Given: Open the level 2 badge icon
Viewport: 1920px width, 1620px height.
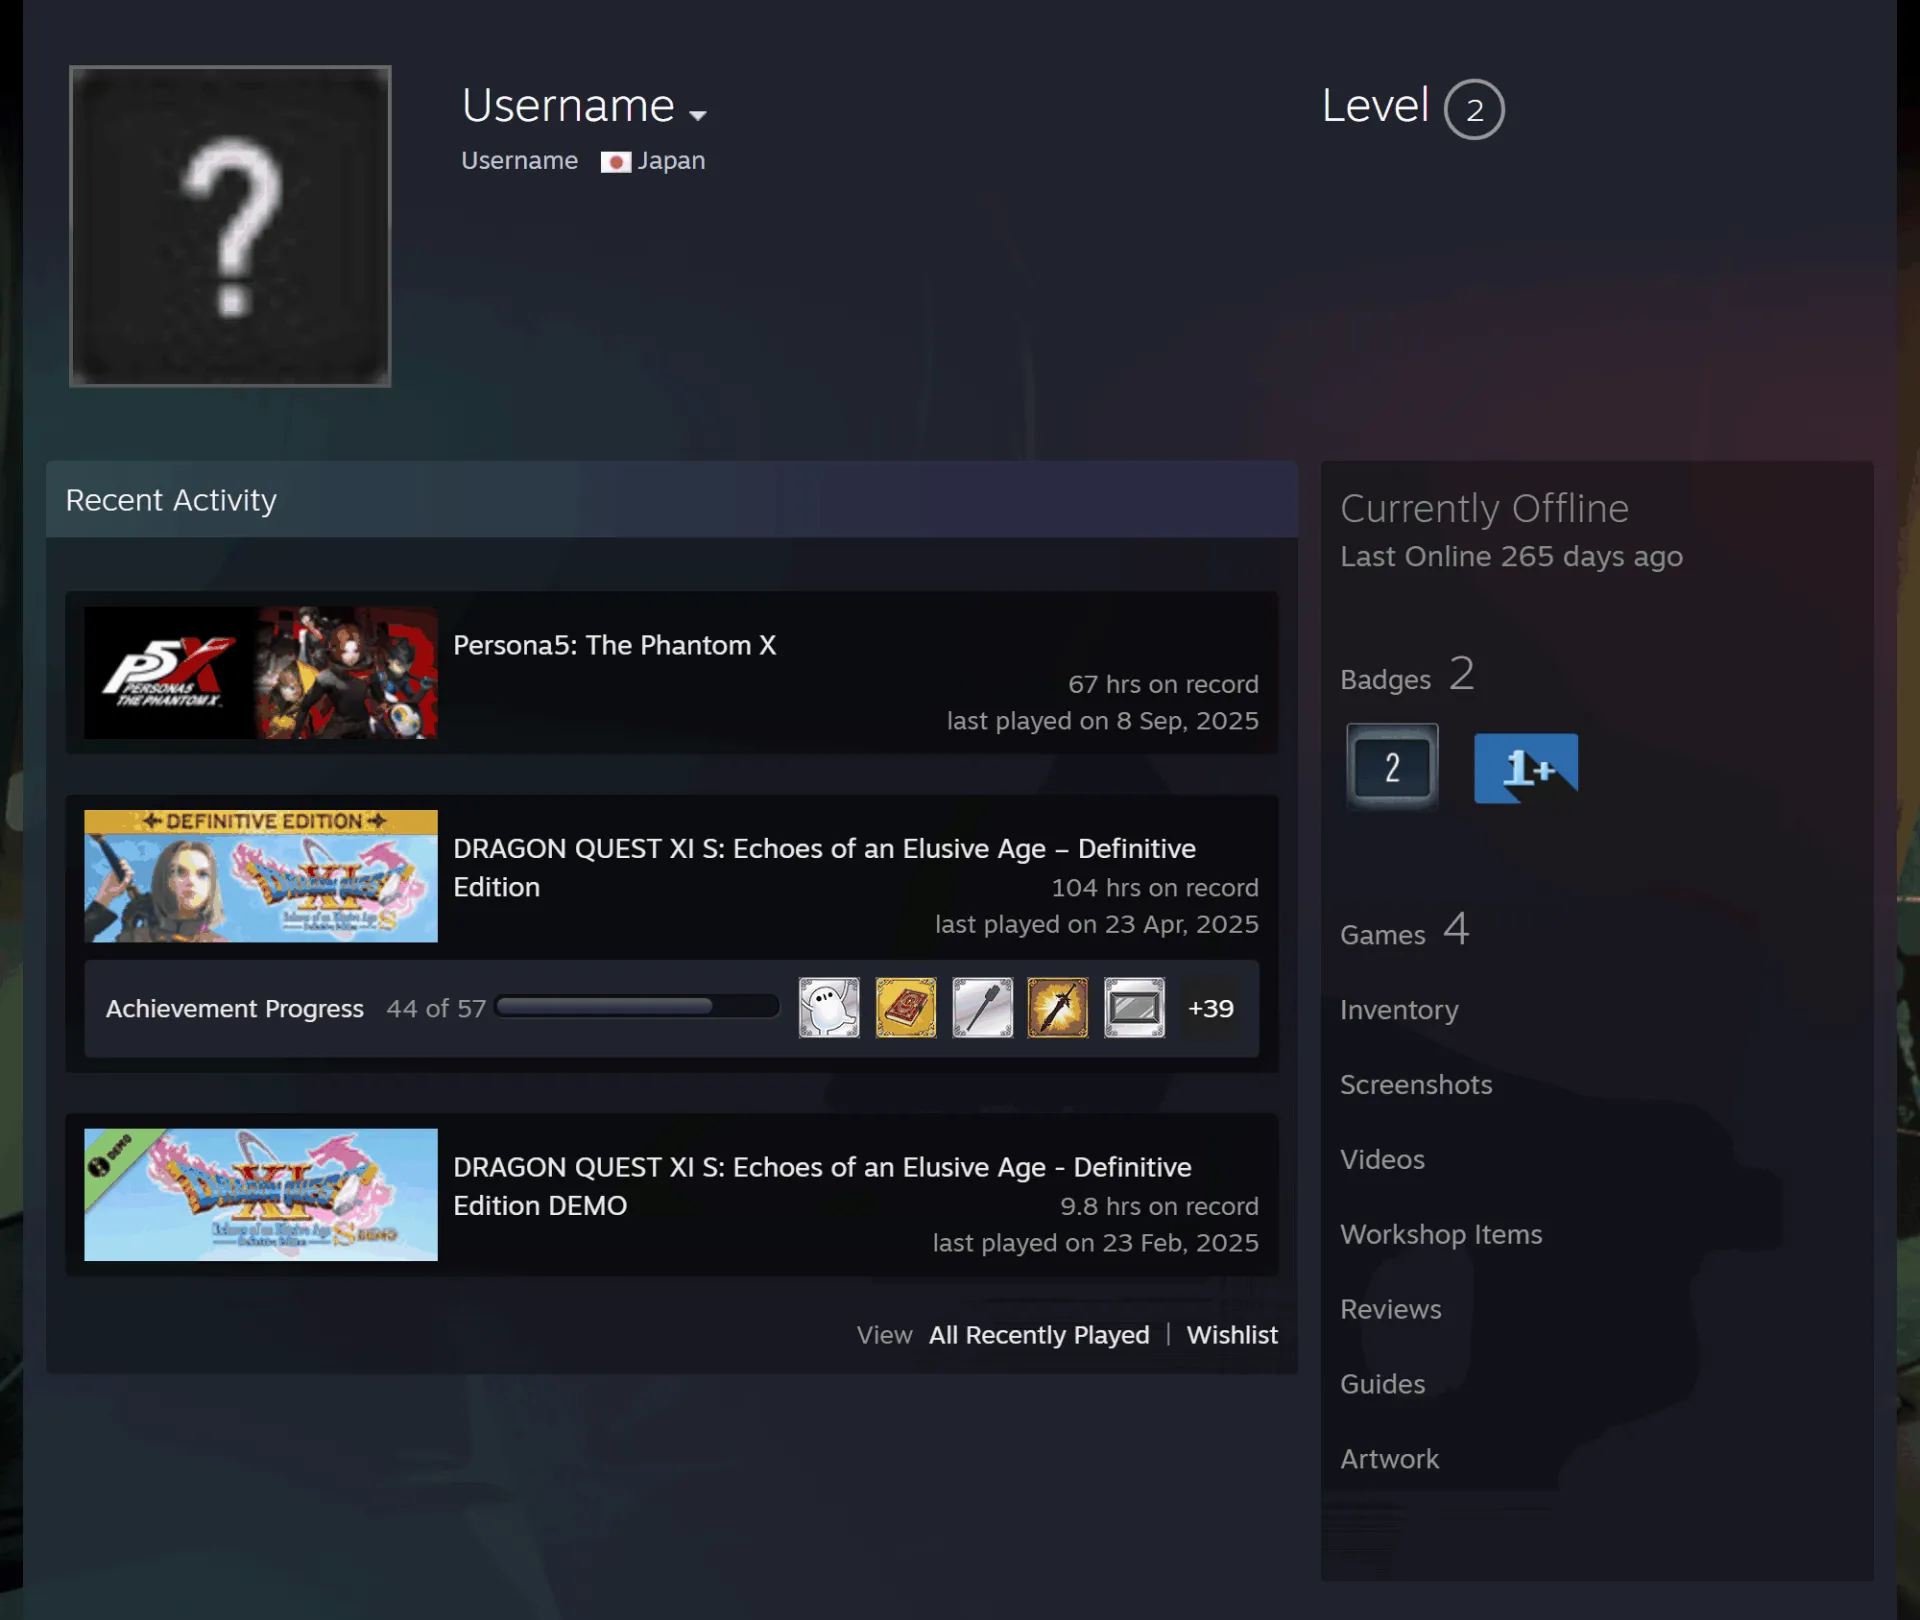Looking at the screenshot, I should 1392,767.
